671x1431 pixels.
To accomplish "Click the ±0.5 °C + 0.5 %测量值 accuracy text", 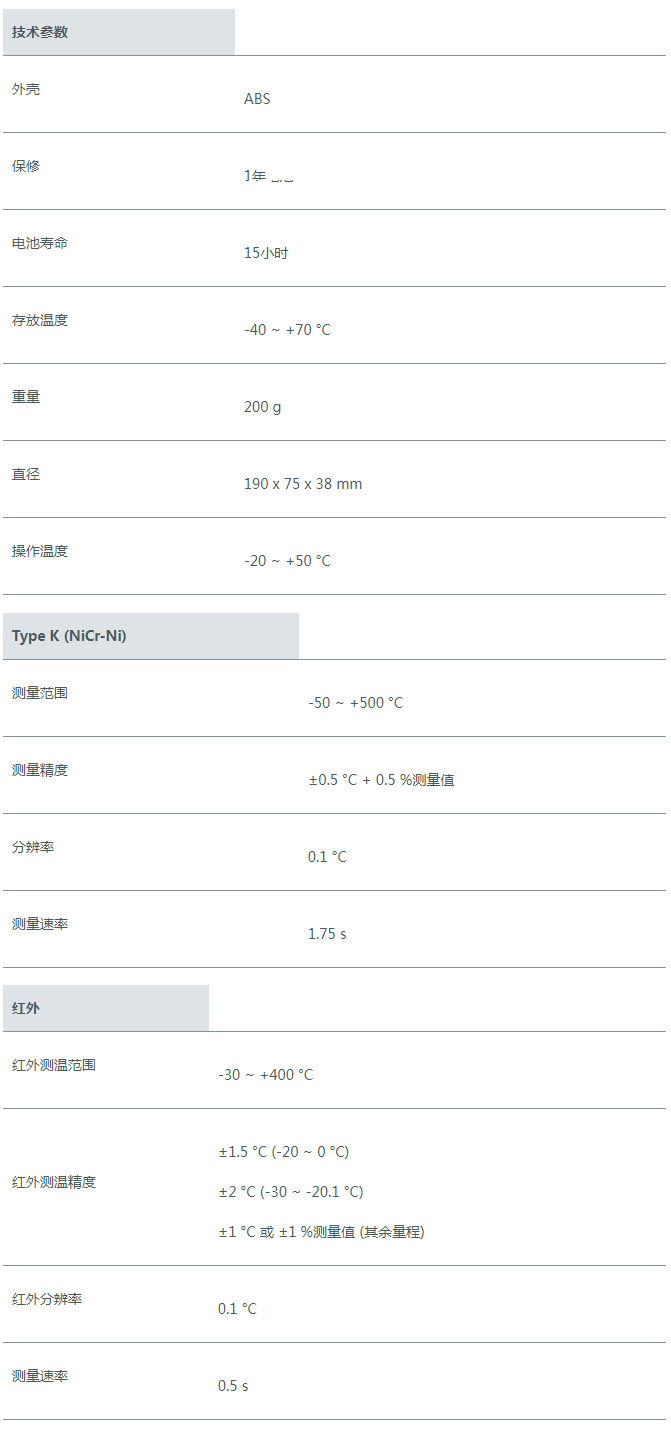I will tap(381, 780).
